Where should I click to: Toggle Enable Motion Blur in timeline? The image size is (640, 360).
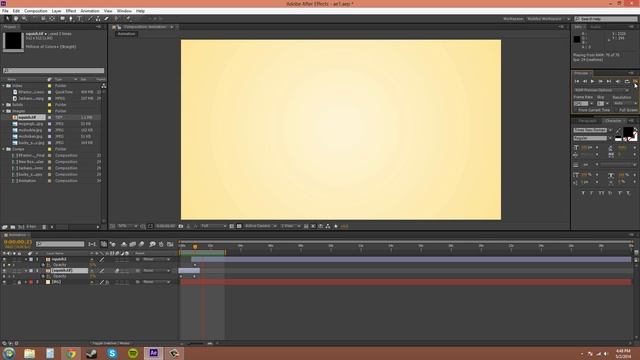(x=142, y=244)
